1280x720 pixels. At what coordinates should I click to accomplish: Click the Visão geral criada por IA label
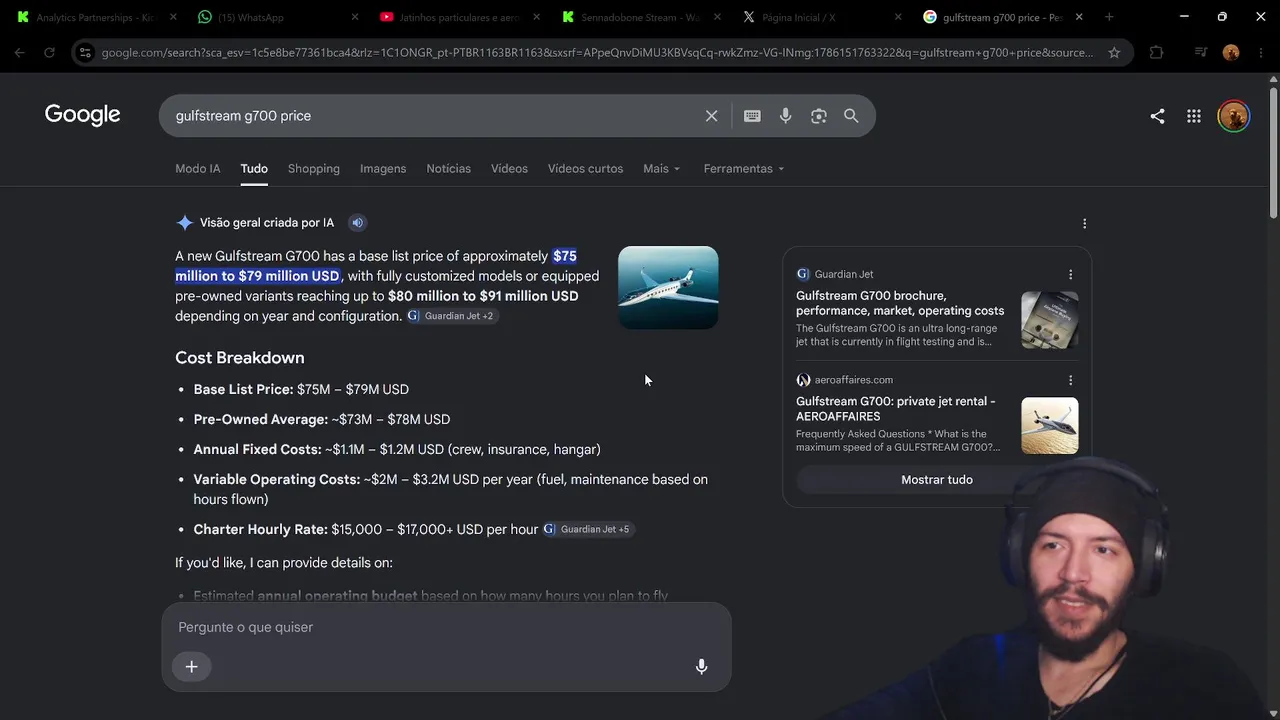click(267, 223)
